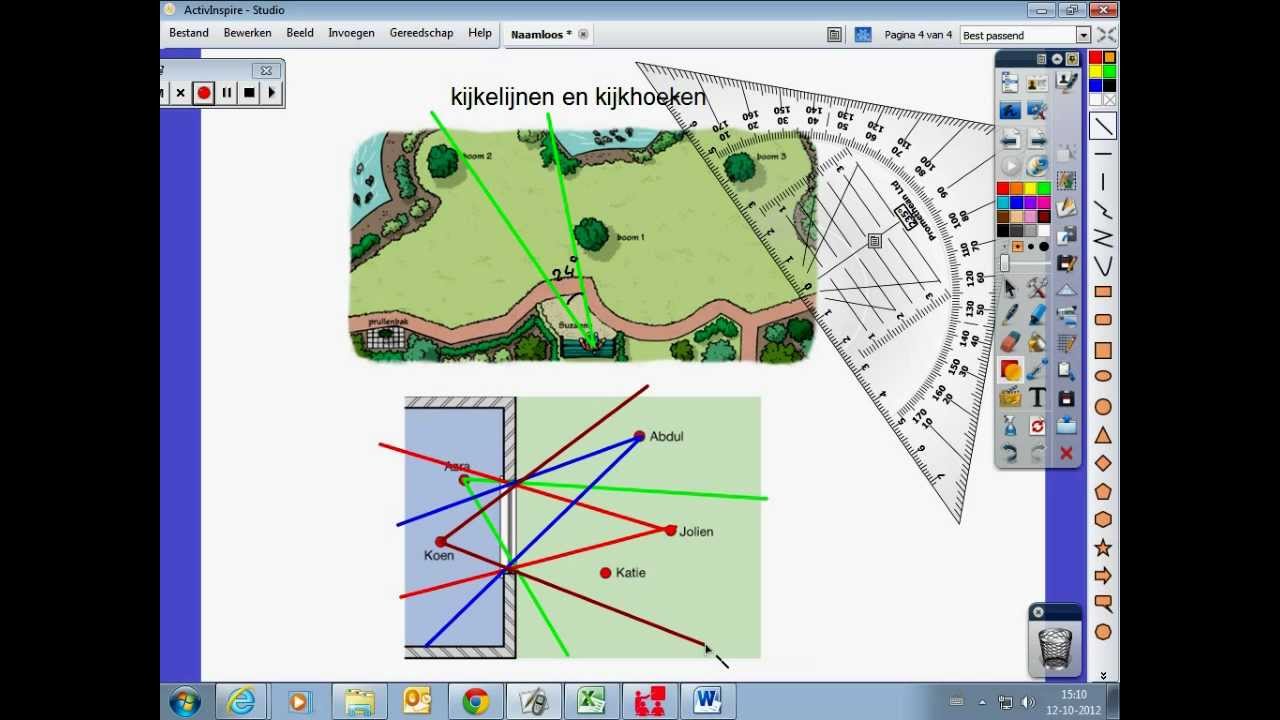1280x720 pixels.
Task: Open Microsoft Word from the taskbar
Action: click(x=707, y=702)
